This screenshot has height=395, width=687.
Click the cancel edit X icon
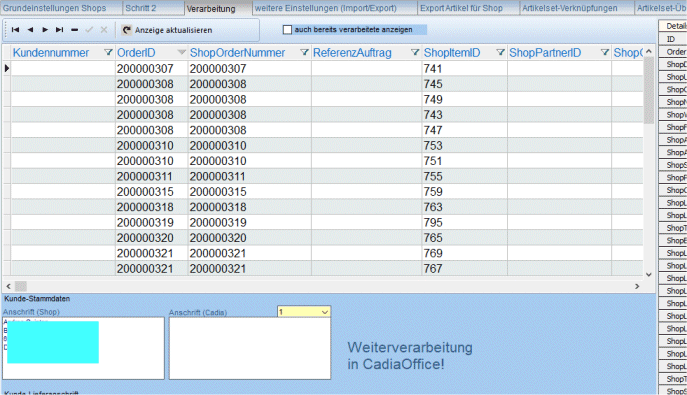pyautogui.click(x=104, y=30)
